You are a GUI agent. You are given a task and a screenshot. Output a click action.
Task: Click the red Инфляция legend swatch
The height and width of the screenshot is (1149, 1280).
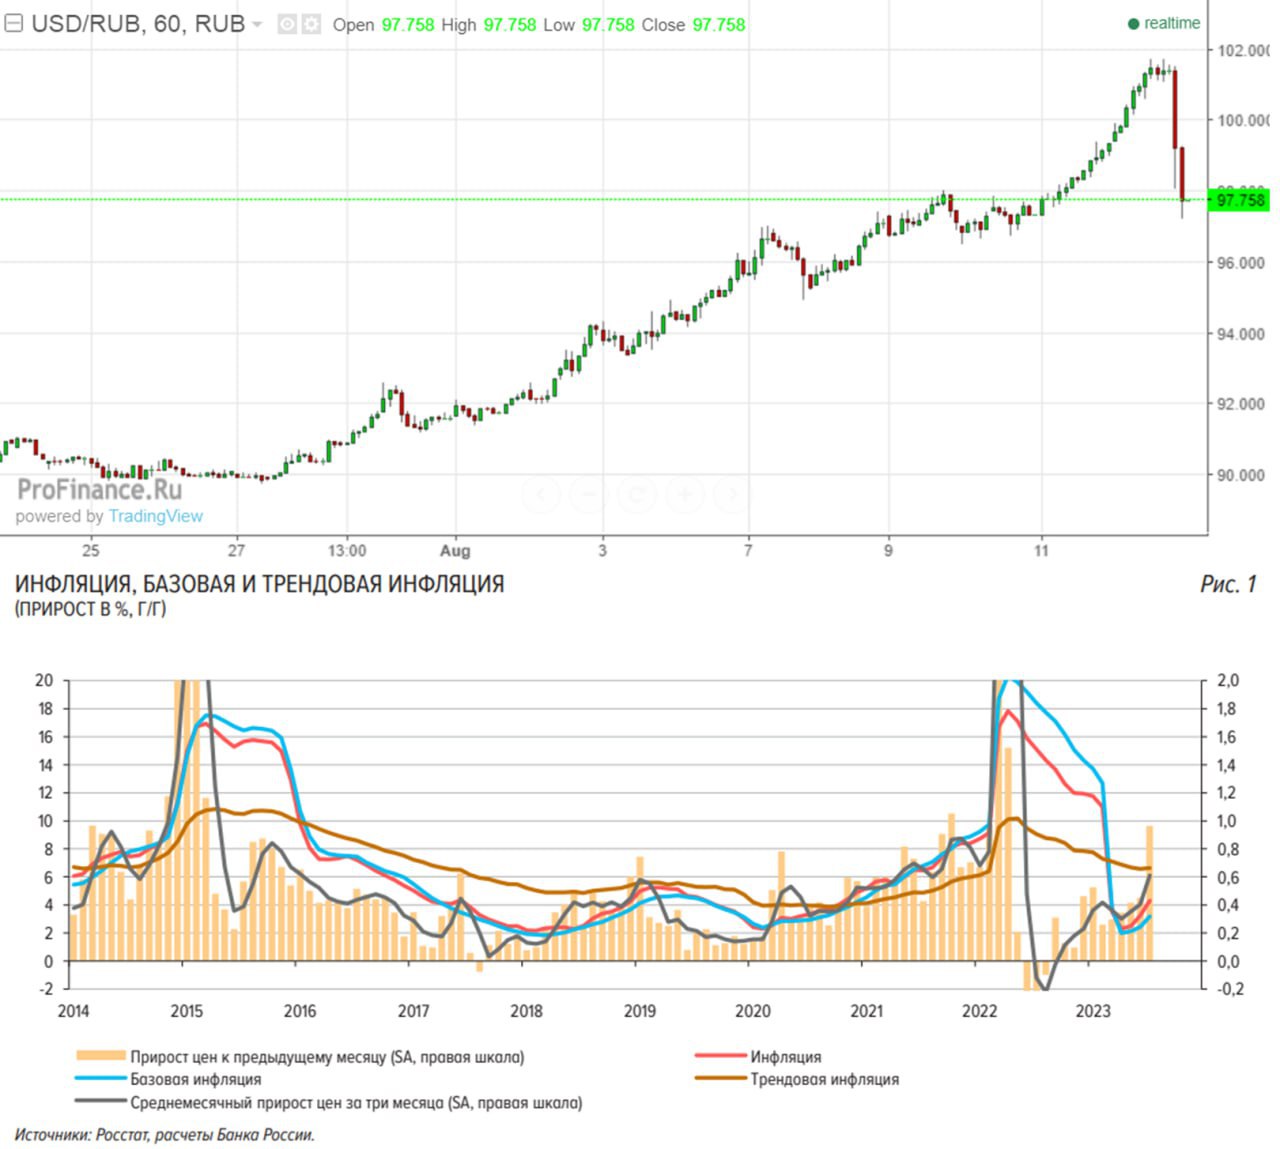[x=720, y=1056]
